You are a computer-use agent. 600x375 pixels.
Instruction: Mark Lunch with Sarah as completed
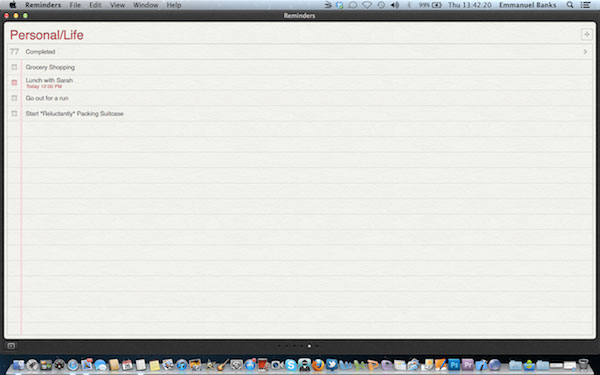14,83
